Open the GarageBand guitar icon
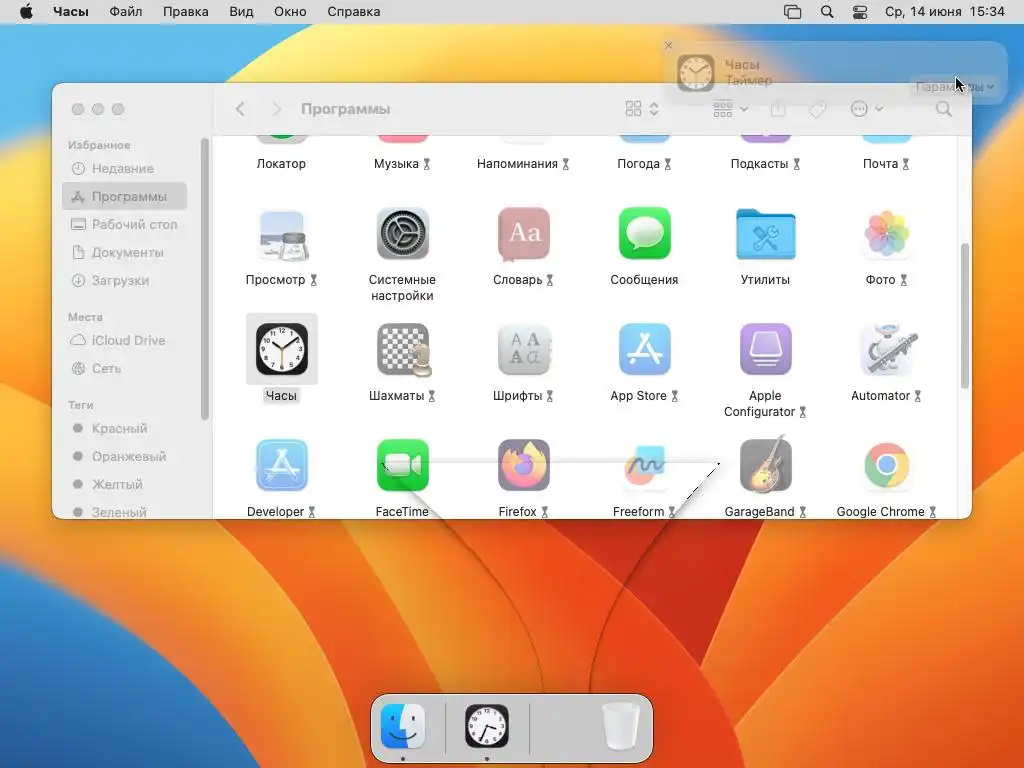Viewport: 1024px width, 768px height. tap(765, 465)
